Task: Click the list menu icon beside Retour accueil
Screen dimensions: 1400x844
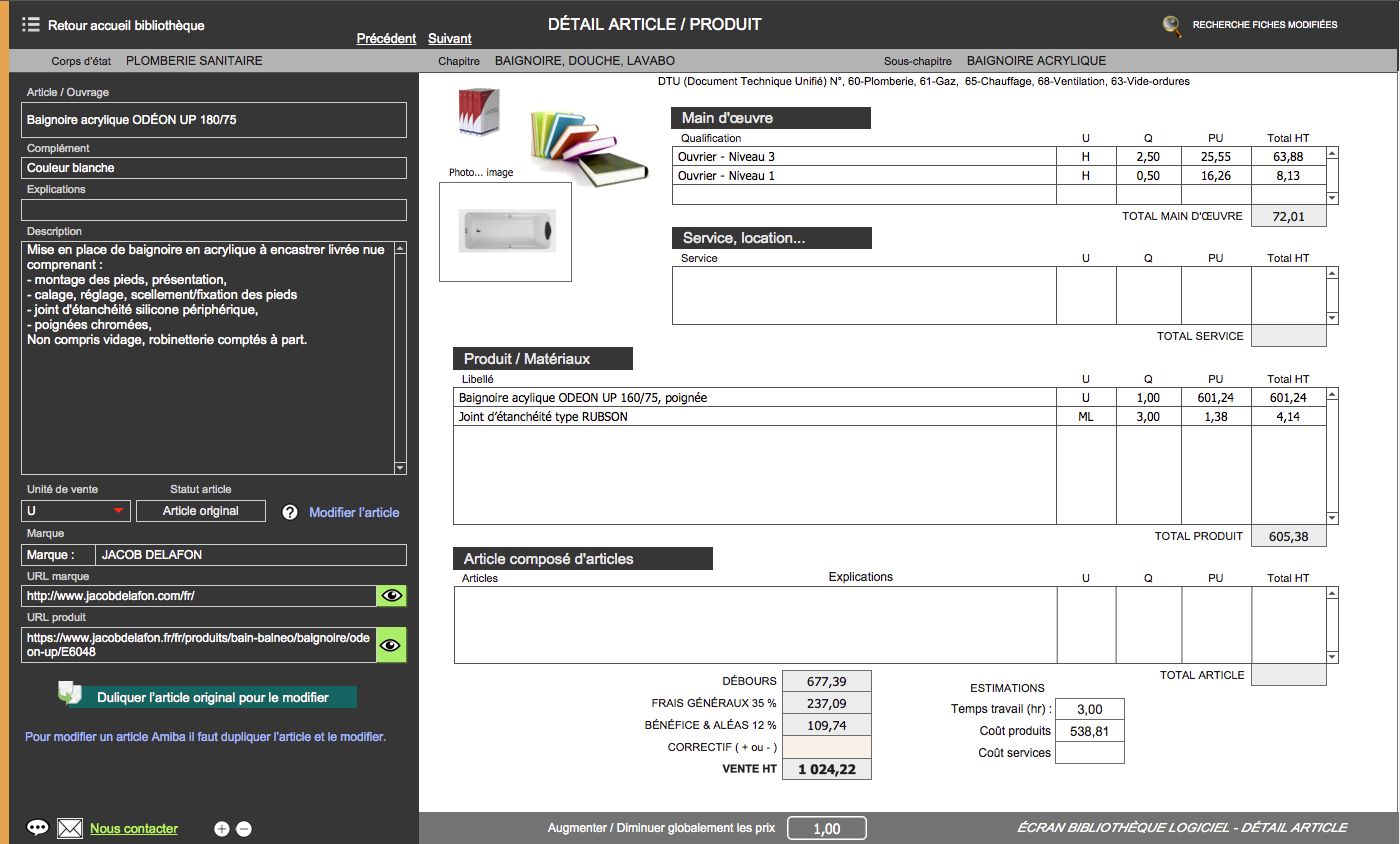Action: pyautogui.click(x=31, y=24)
